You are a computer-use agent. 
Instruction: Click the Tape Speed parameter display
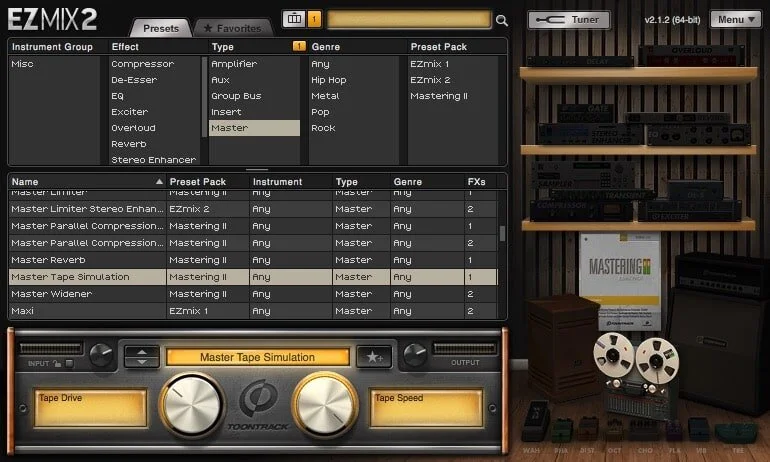(426, 408)
